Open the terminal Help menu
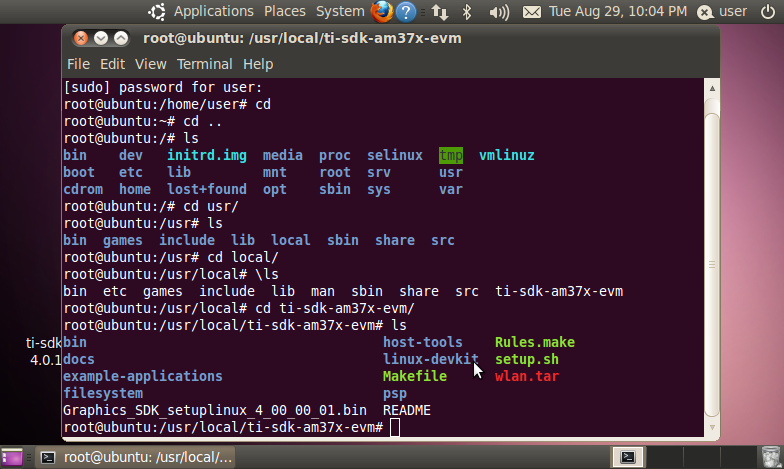 tap(258, 64)
